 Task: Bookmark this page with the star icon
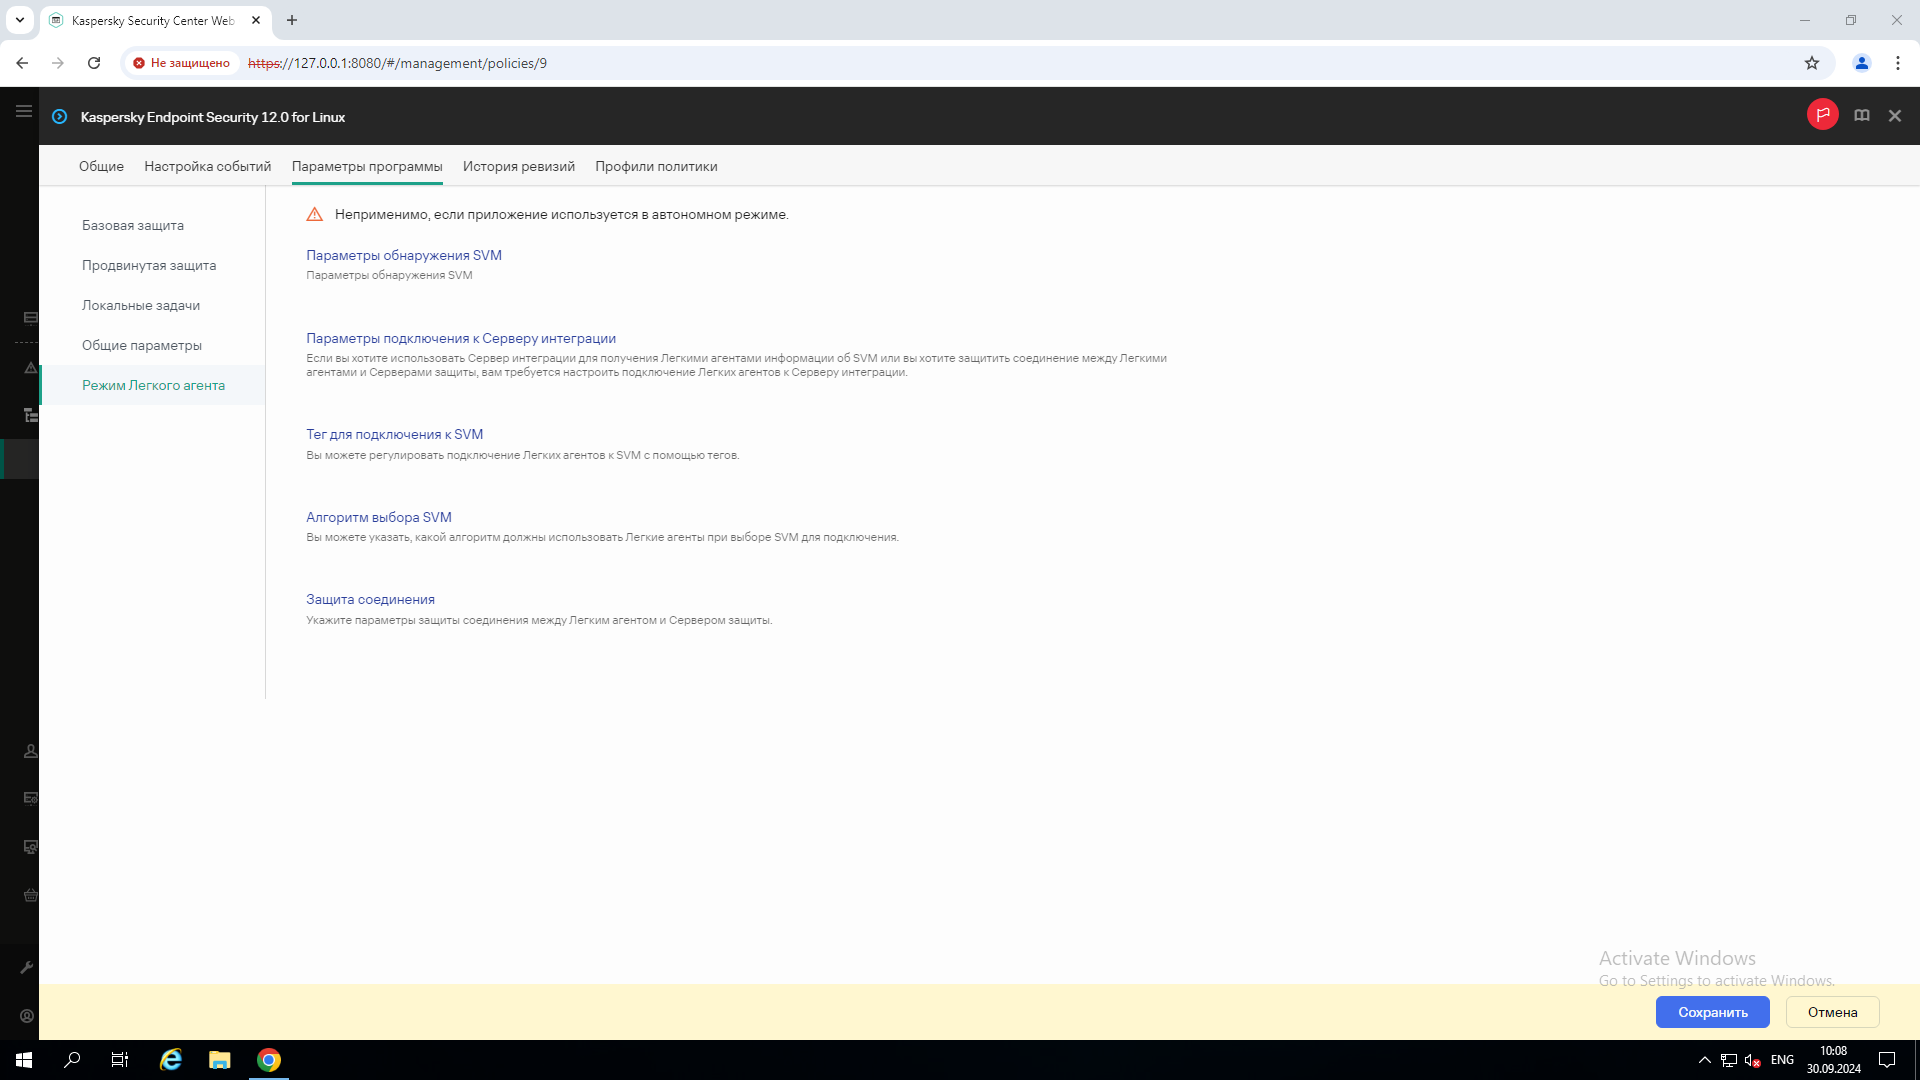click(1812, 63)
